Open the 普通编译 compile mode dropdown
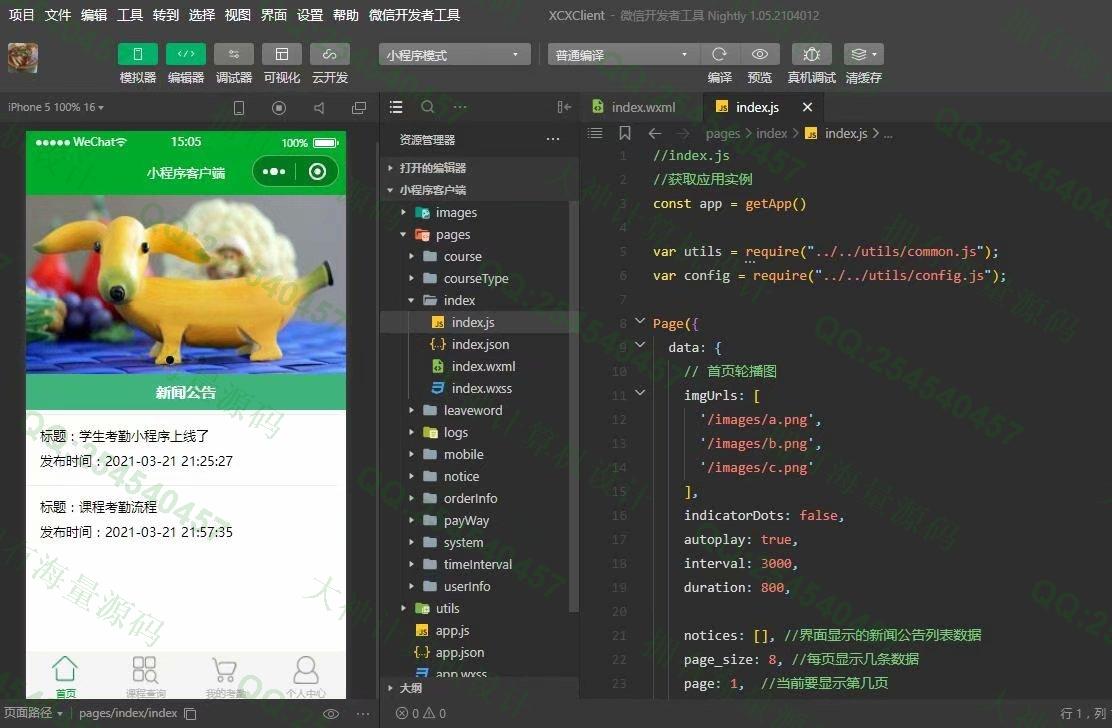1112x728 pixels. (624, 55)
